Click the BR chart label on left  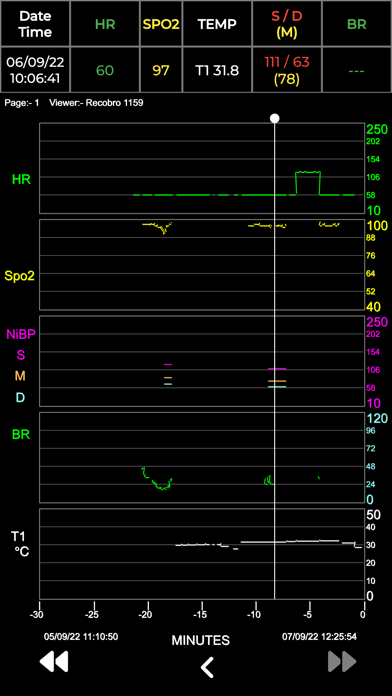coord(21,435)
